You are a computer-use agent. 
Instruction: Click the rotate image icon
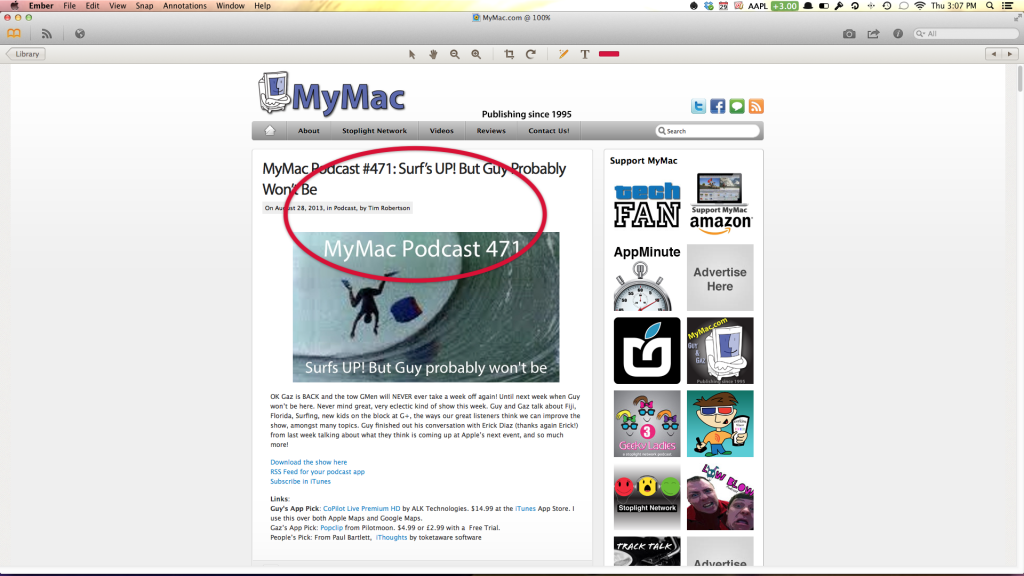[x=530, y=54]
